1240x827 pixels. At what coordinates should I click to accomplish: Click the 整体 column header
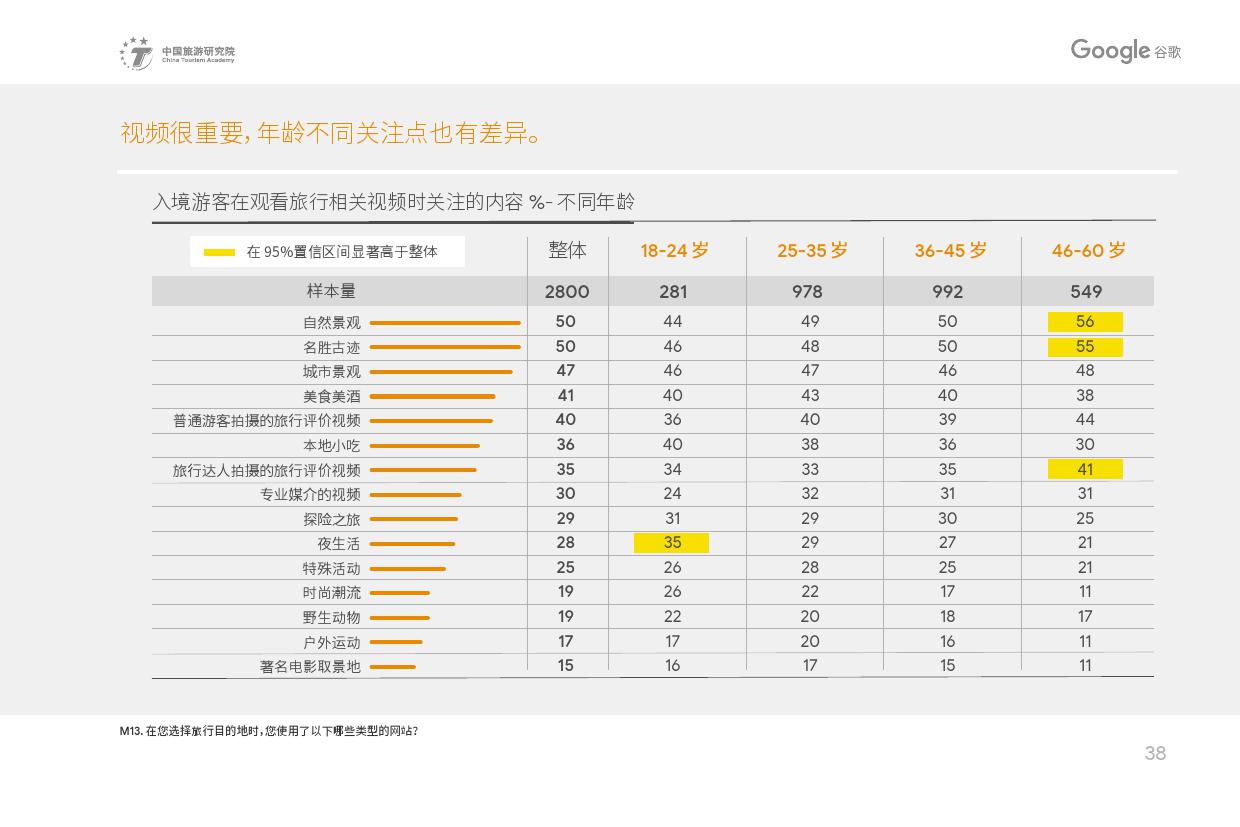coord(567,251)
